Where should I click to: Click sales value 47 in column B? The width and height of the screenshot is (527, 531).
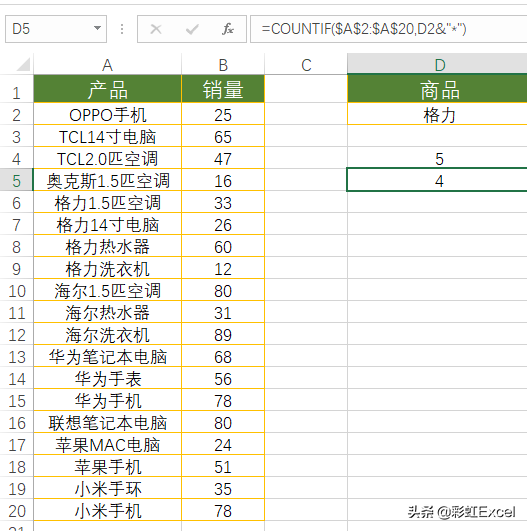pyautogui.click(x=223, y=158)
